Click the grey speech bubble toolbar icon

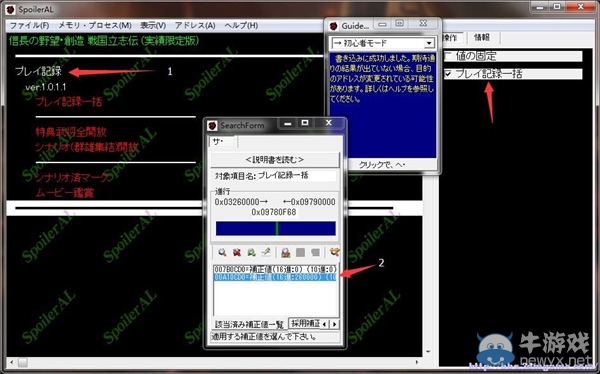coord(315,252)
